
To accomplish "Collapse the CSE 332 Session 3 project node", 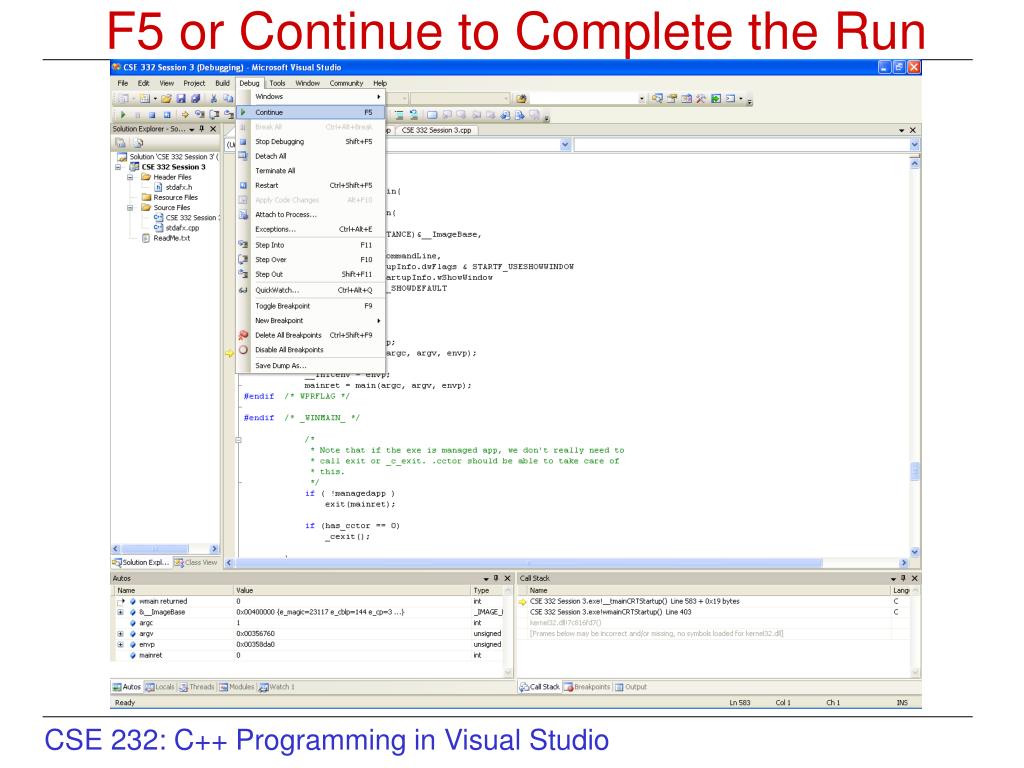I will (118, 167).
